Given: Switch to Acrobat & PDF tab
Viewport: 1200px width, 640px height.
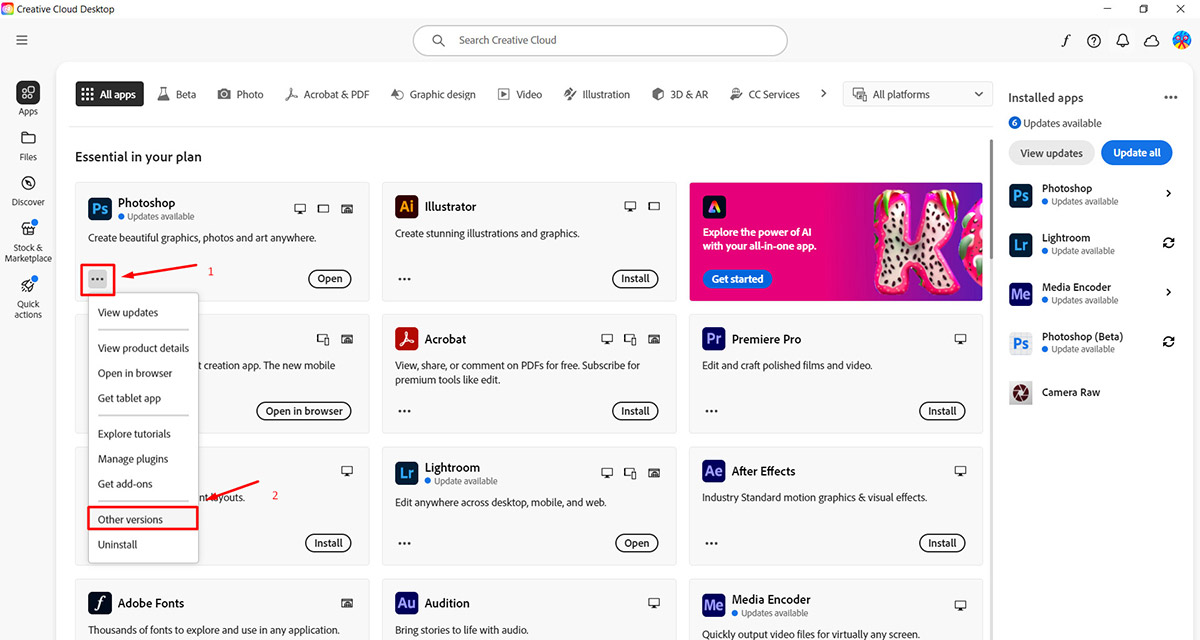Looking at the screenshot, I should (x=326, y=94).
